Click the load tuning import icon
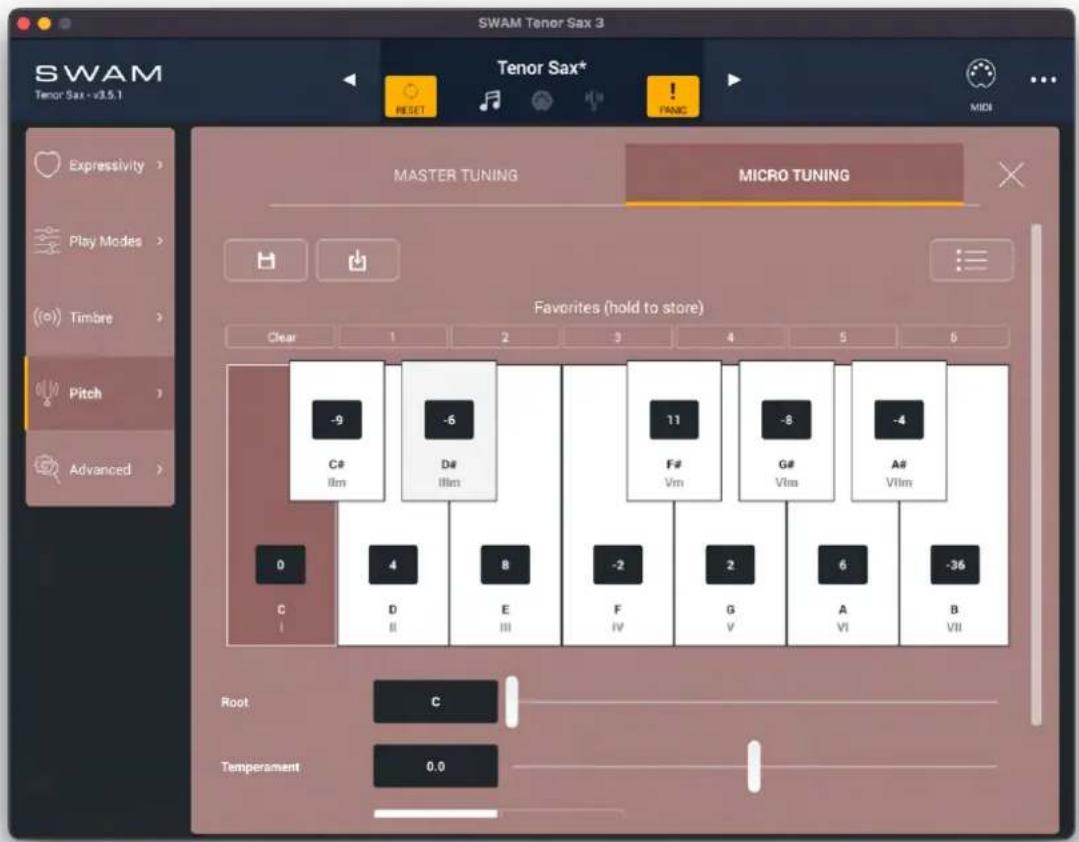Image resolution: width=1079 pixels, height=842 pixels. point(357,260)
